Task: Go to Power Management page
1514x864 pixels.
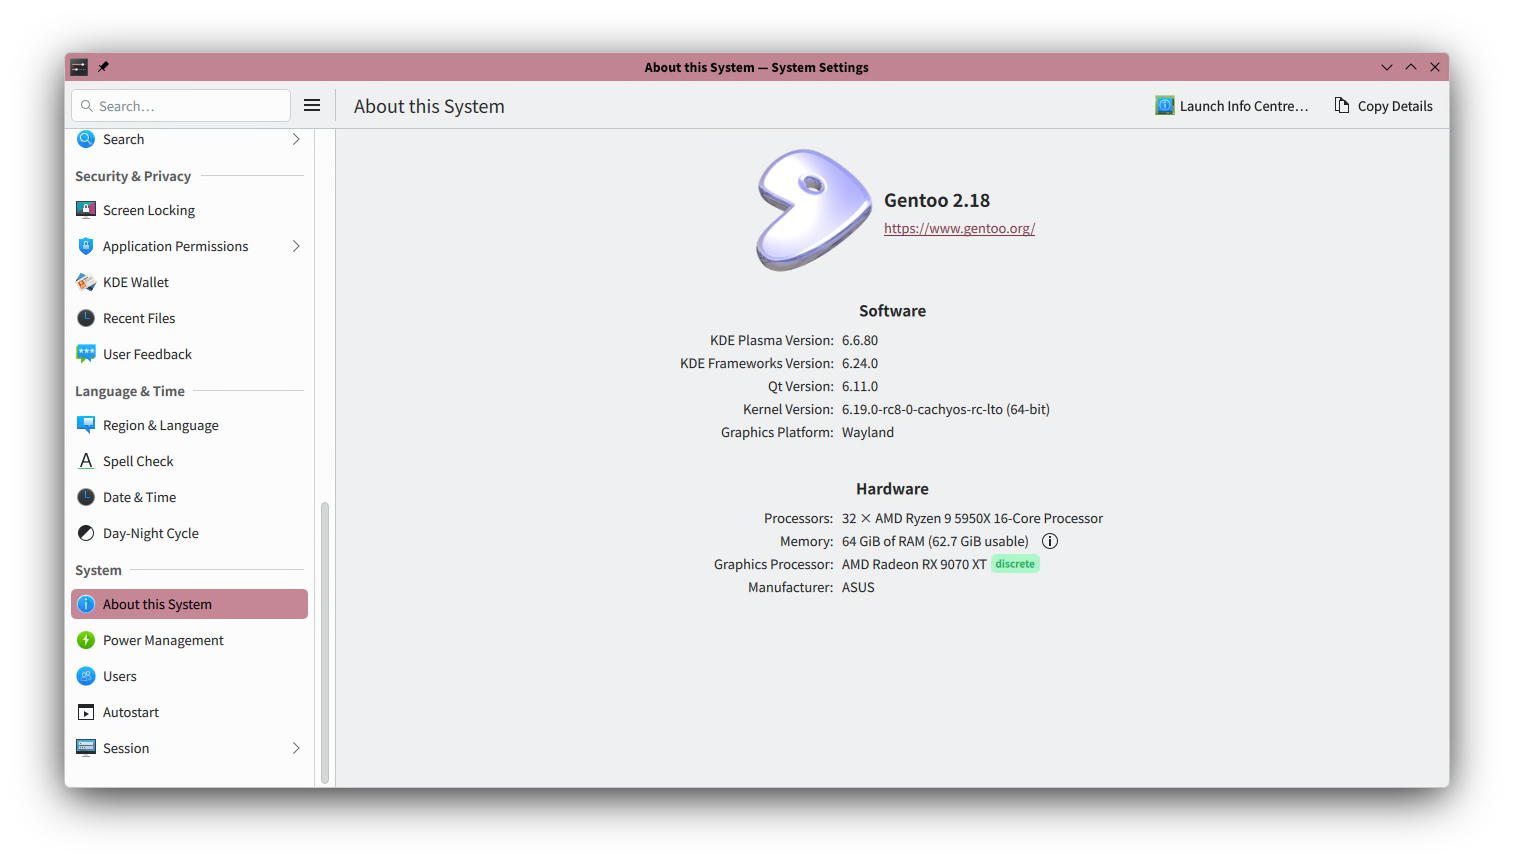Action: click(189, 640)
